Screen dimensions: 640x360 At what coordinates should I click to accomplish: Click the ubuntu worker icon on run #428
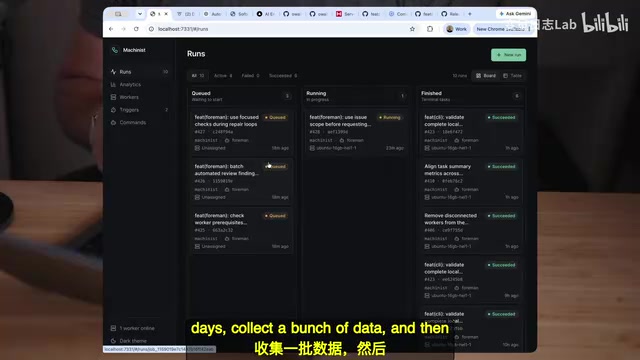[x=312, y=148]
